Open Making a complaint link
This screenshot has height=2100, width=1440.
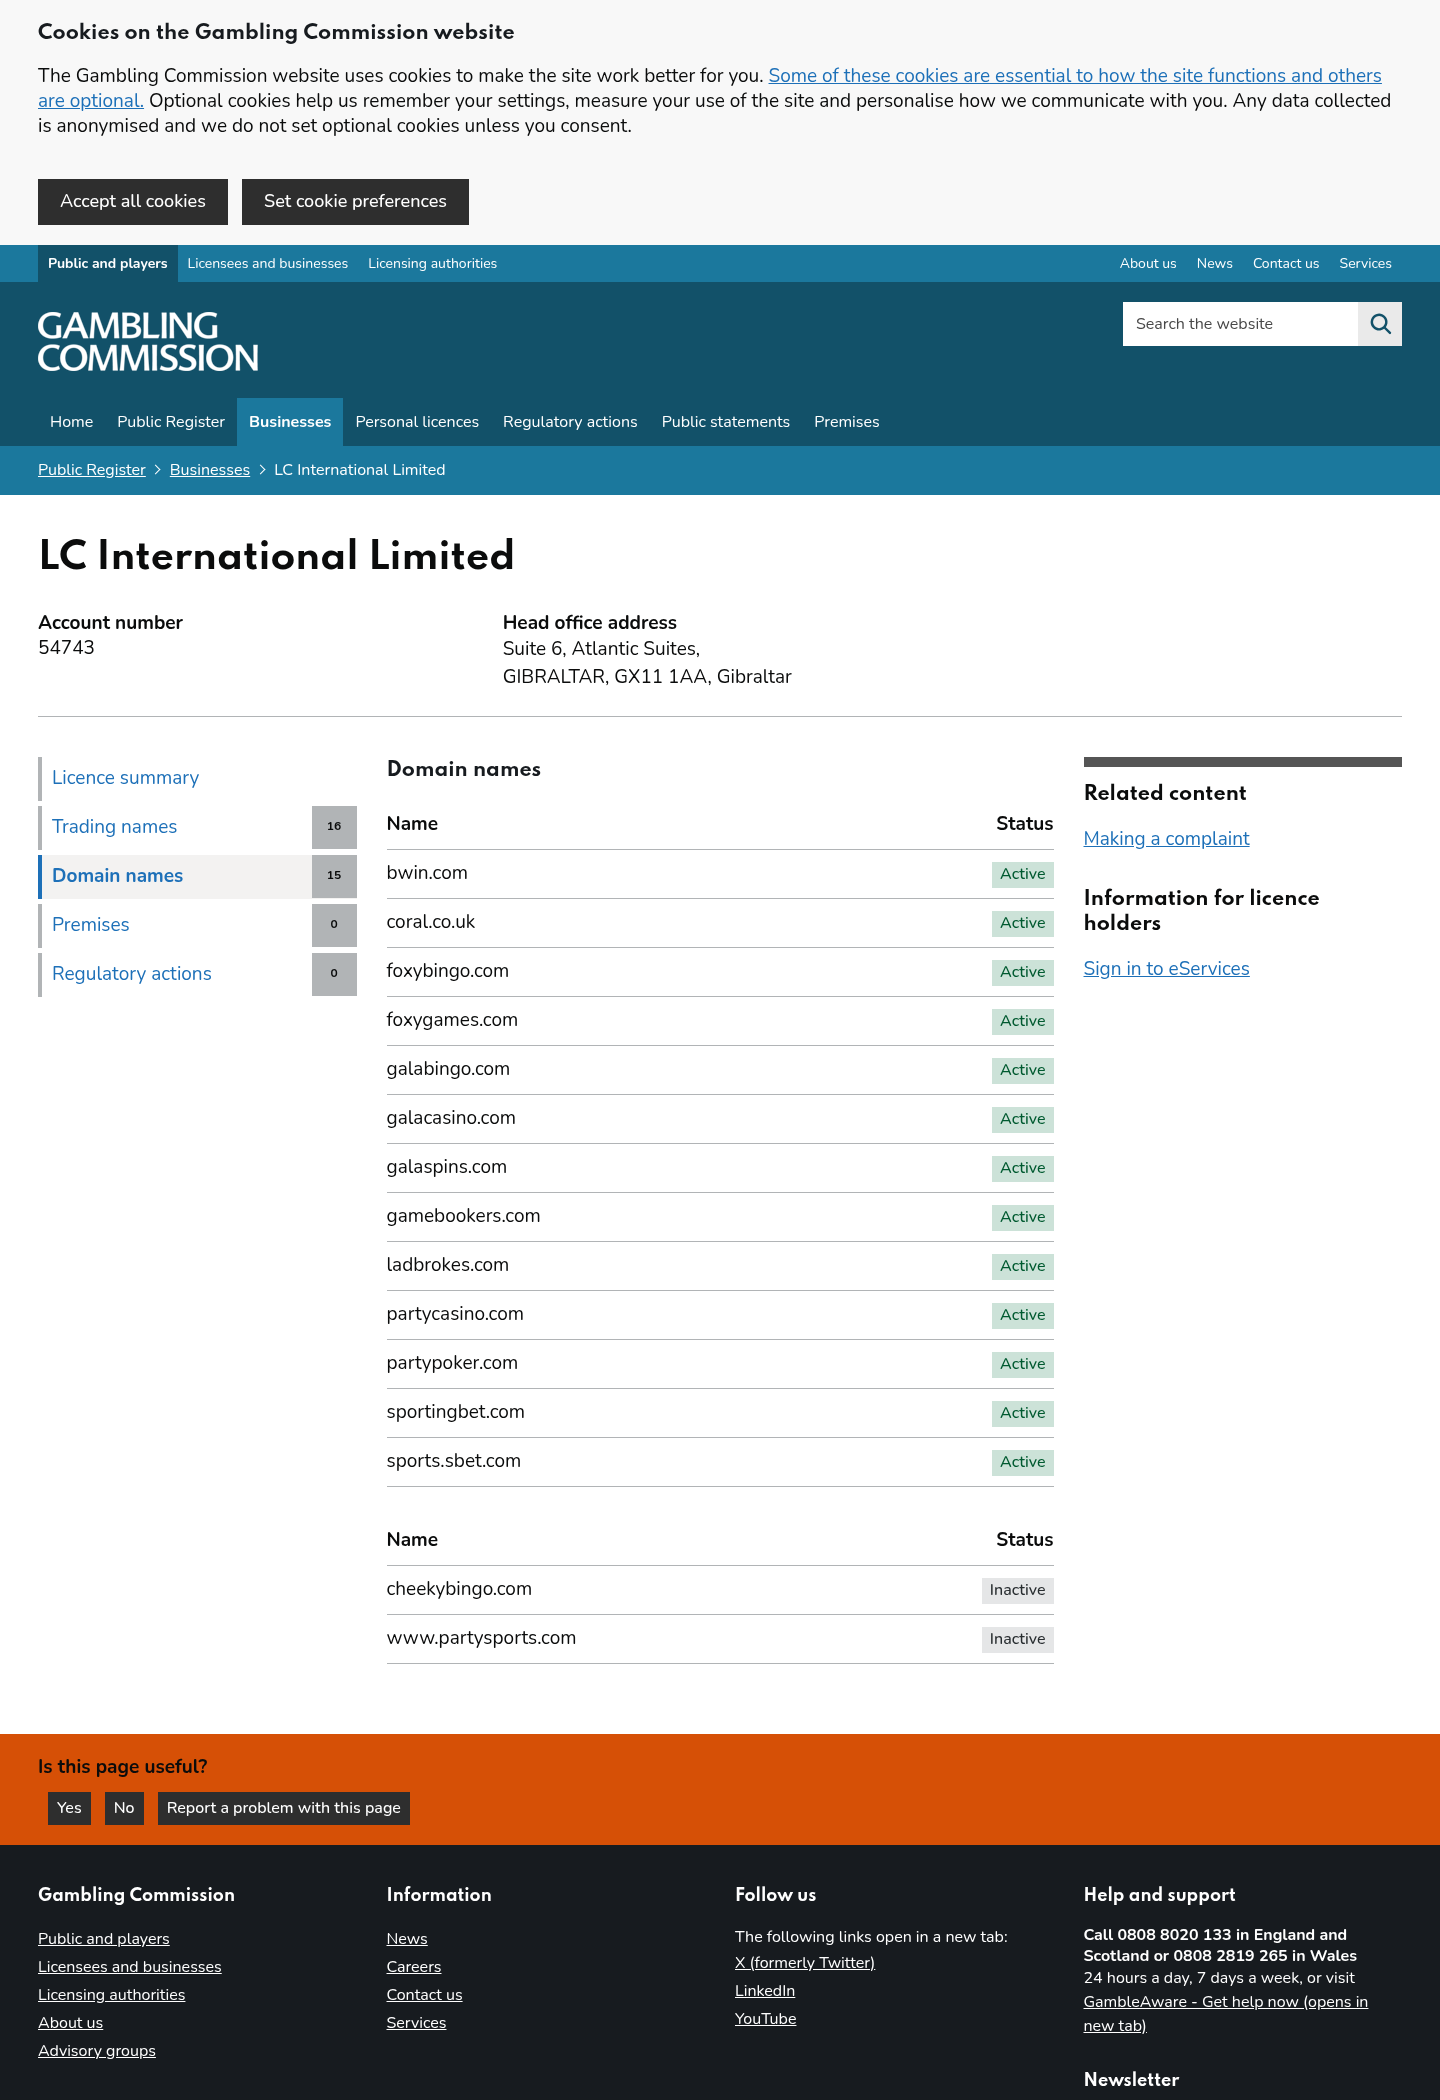click(1166, 839)
